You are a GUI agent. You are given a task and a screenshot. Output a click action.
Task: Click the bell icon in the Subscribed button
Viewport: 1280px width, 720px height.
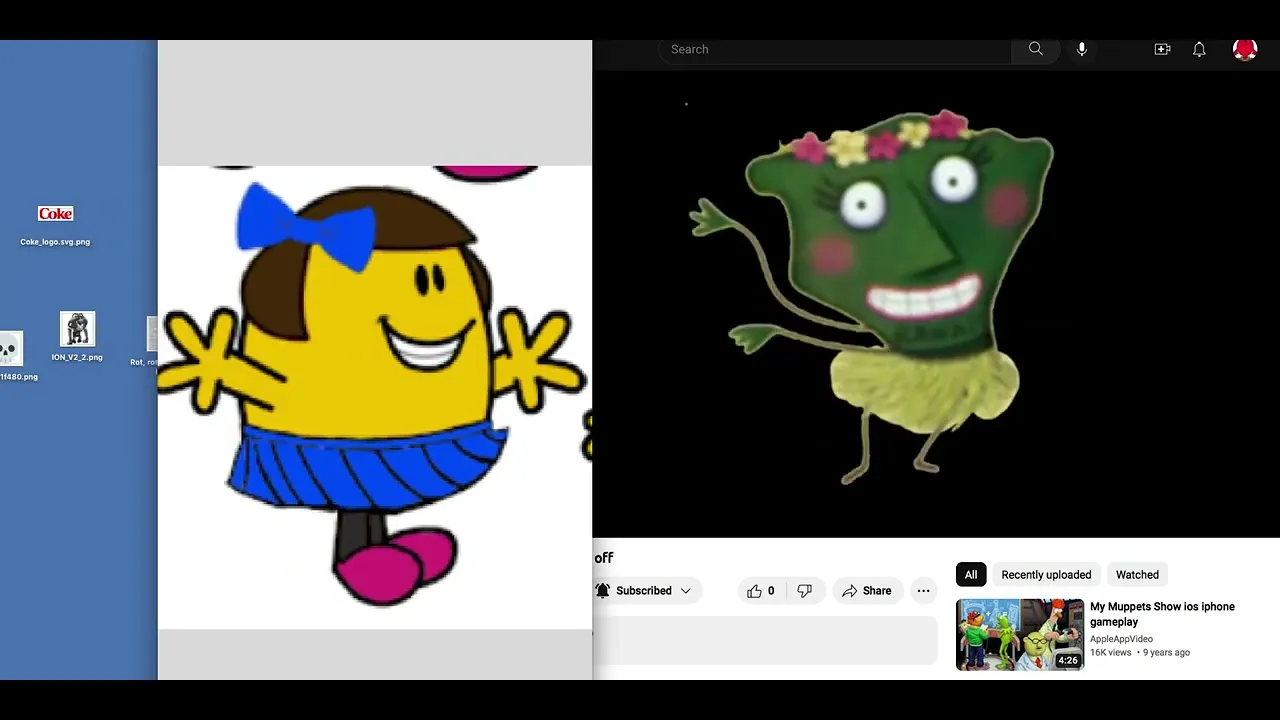[x=603, y=591]
